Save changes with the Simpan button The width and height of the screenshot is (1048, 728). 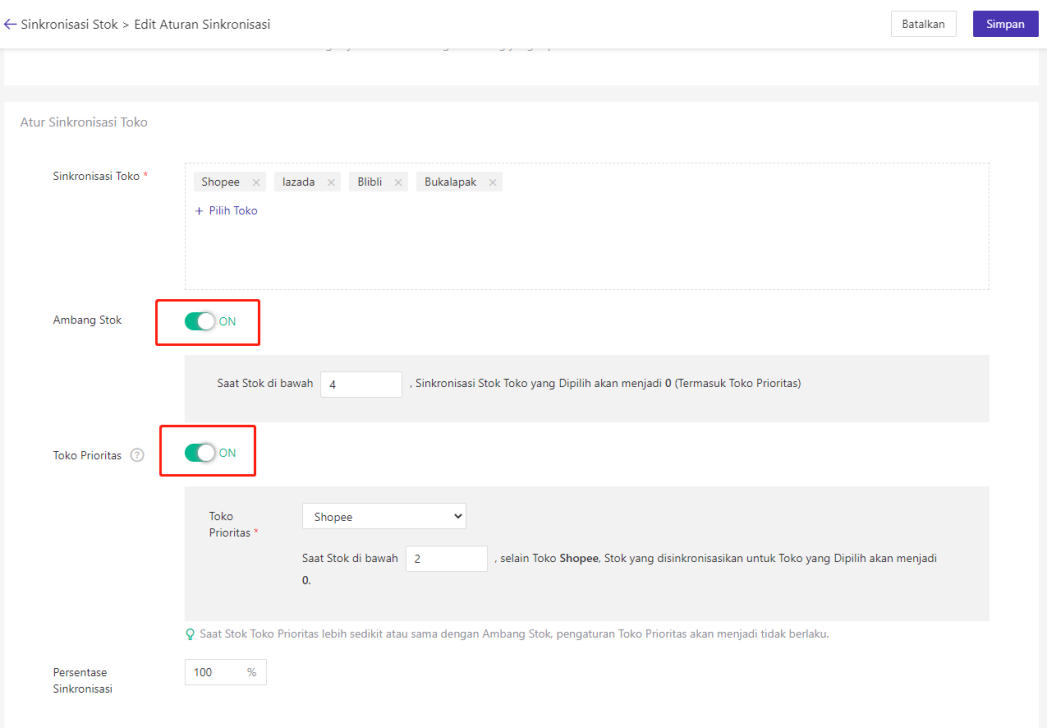[x=1005, y=24]
